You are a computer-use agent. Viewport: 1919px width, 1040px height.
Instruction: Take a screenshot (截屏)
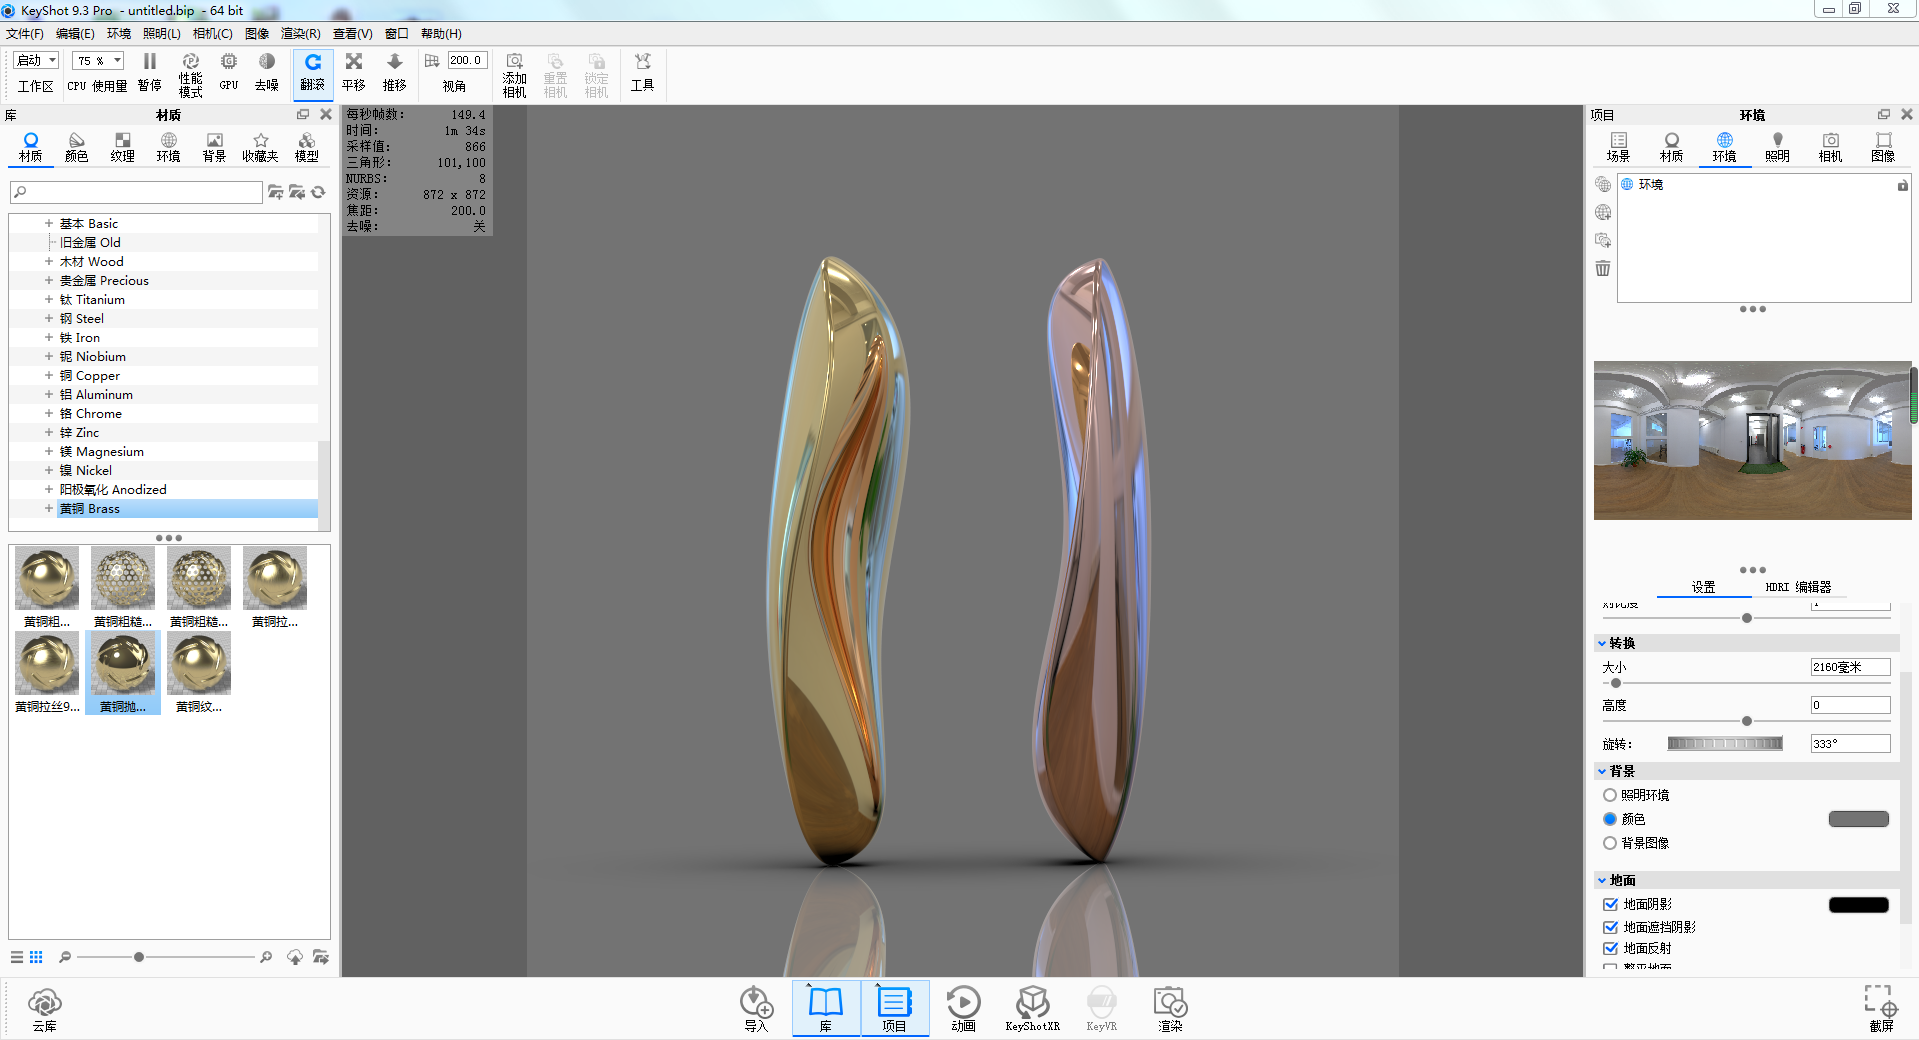[1881, 1008]
